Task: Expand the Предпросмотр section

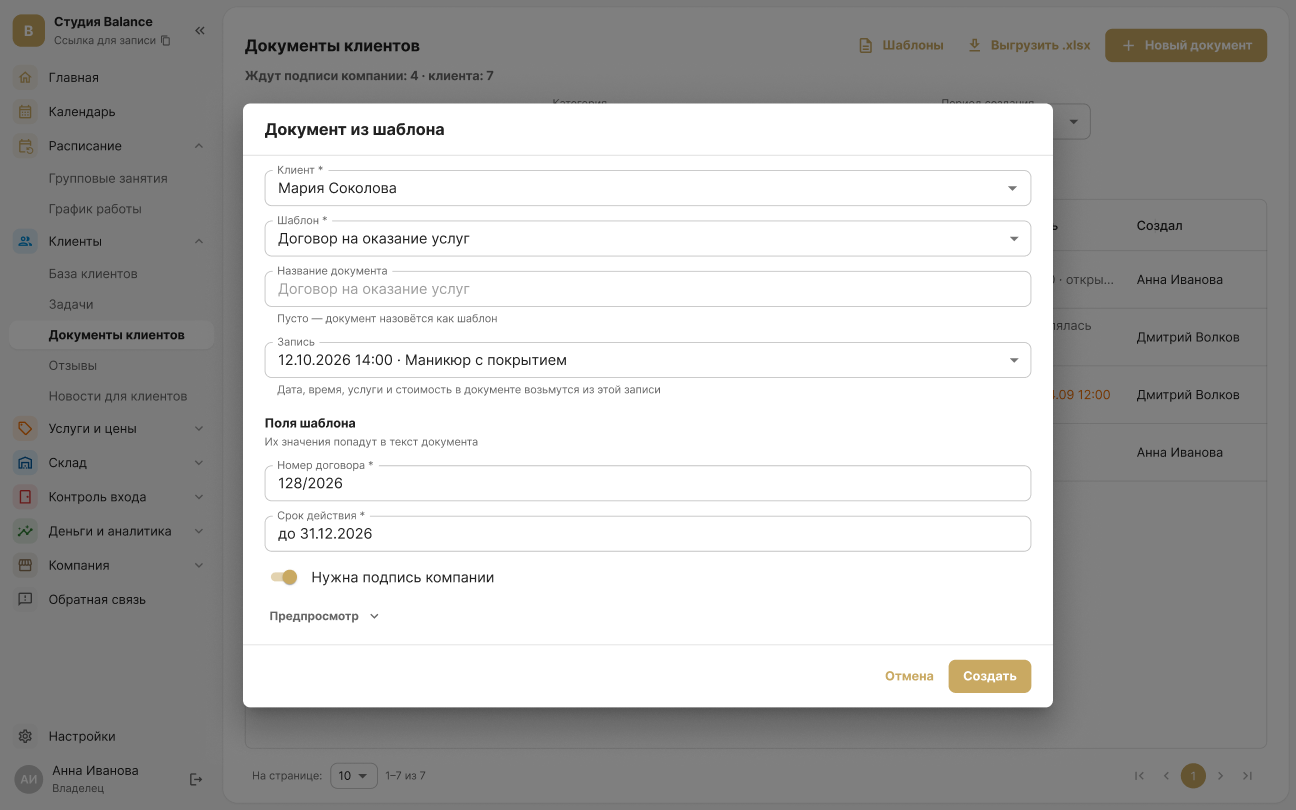Action: pos(325,616)
